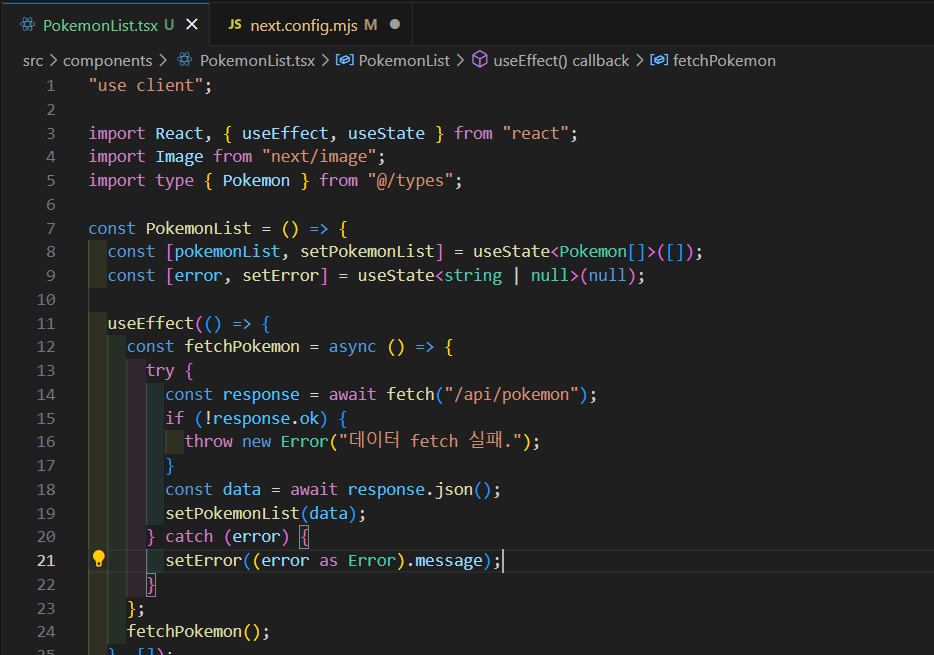Click line number 11 in gutter
Screen dimensions: 934x655
pos(46,324)
